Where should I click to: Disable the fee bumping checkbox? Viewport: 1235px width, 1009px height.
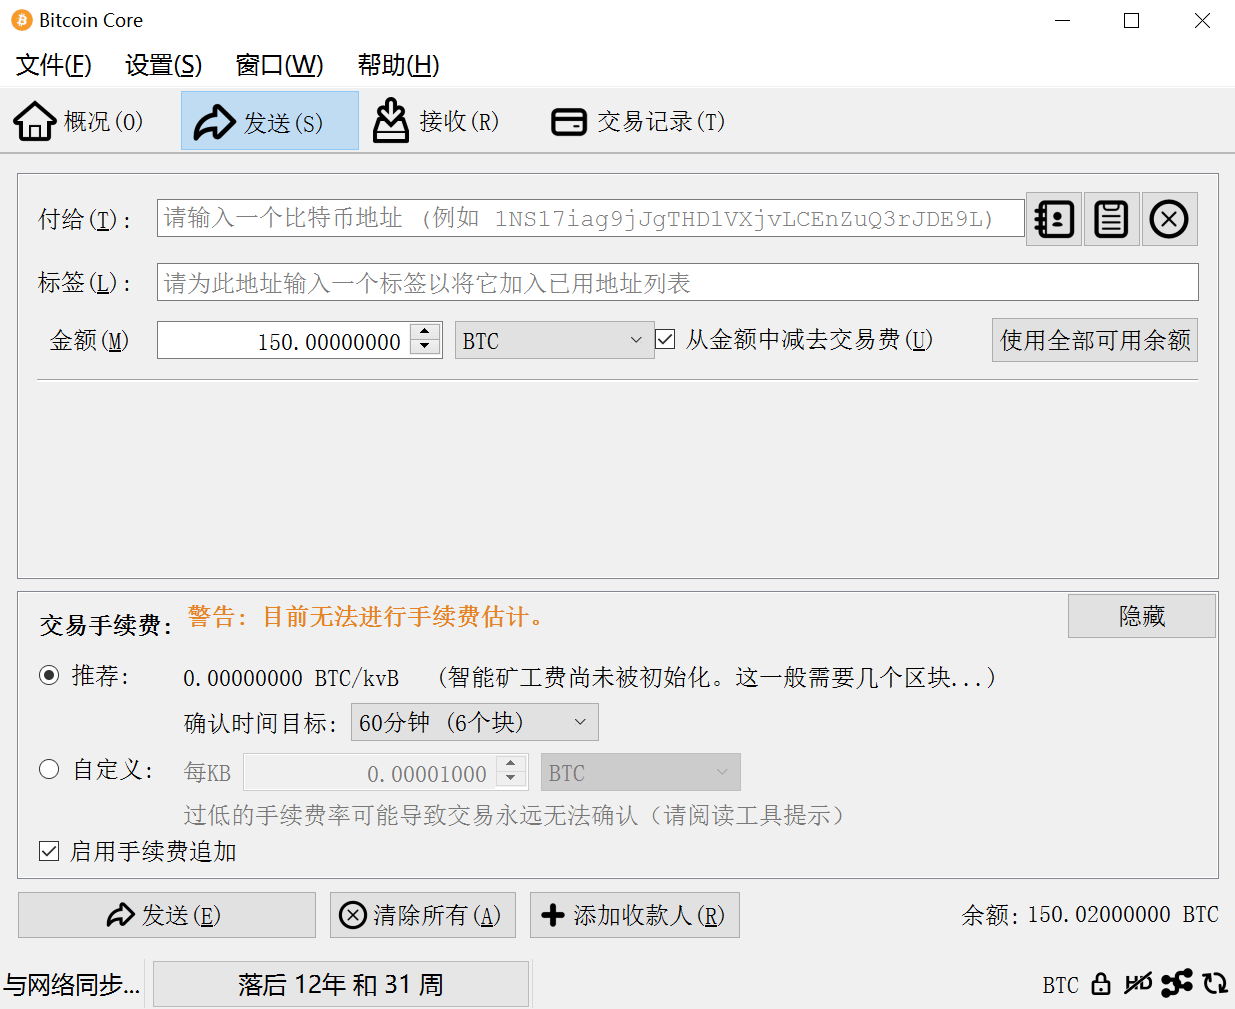[49, 851]
